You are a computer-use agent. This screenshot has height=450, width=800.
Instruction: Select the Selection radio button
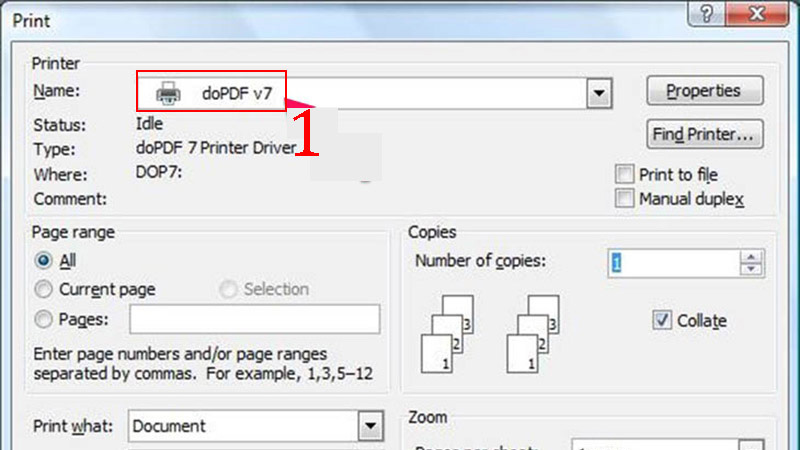coord(228,289)
